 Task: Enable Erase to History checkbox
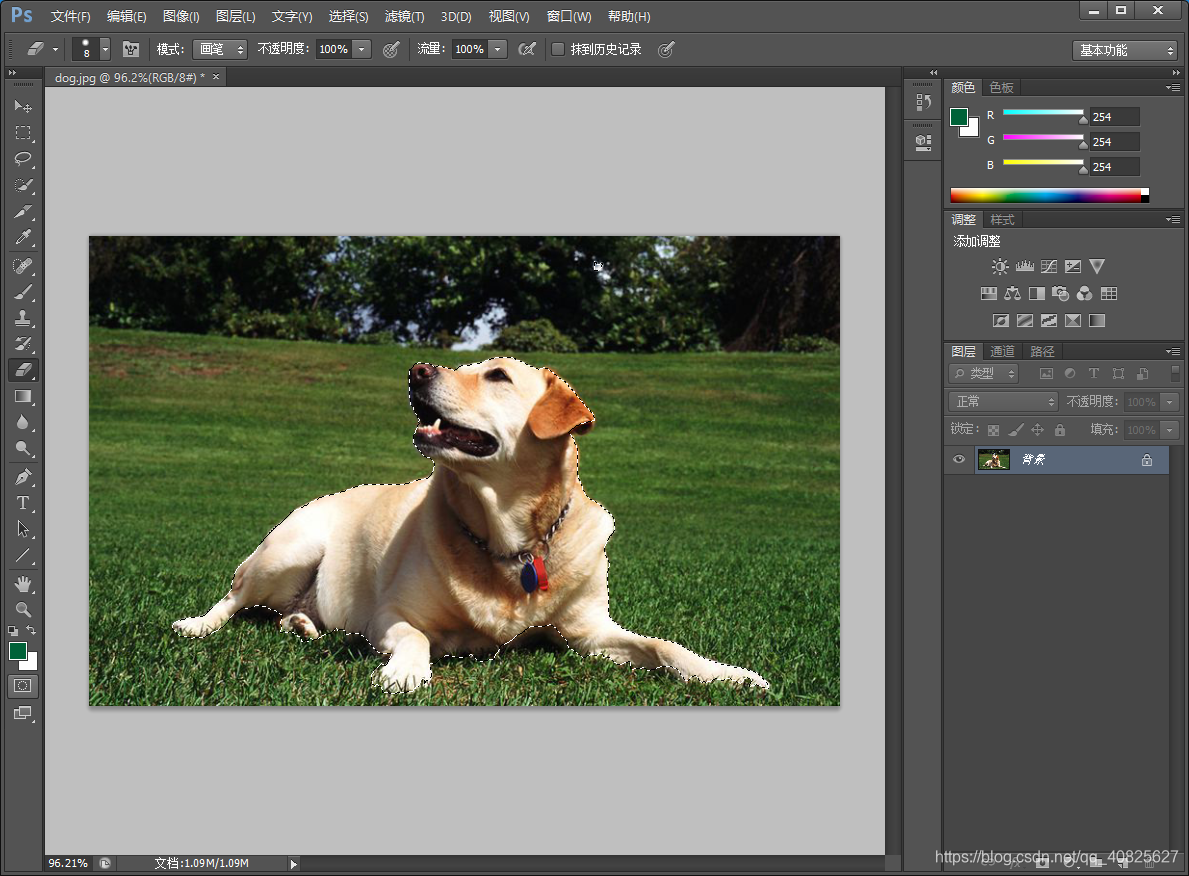point(558,49)
